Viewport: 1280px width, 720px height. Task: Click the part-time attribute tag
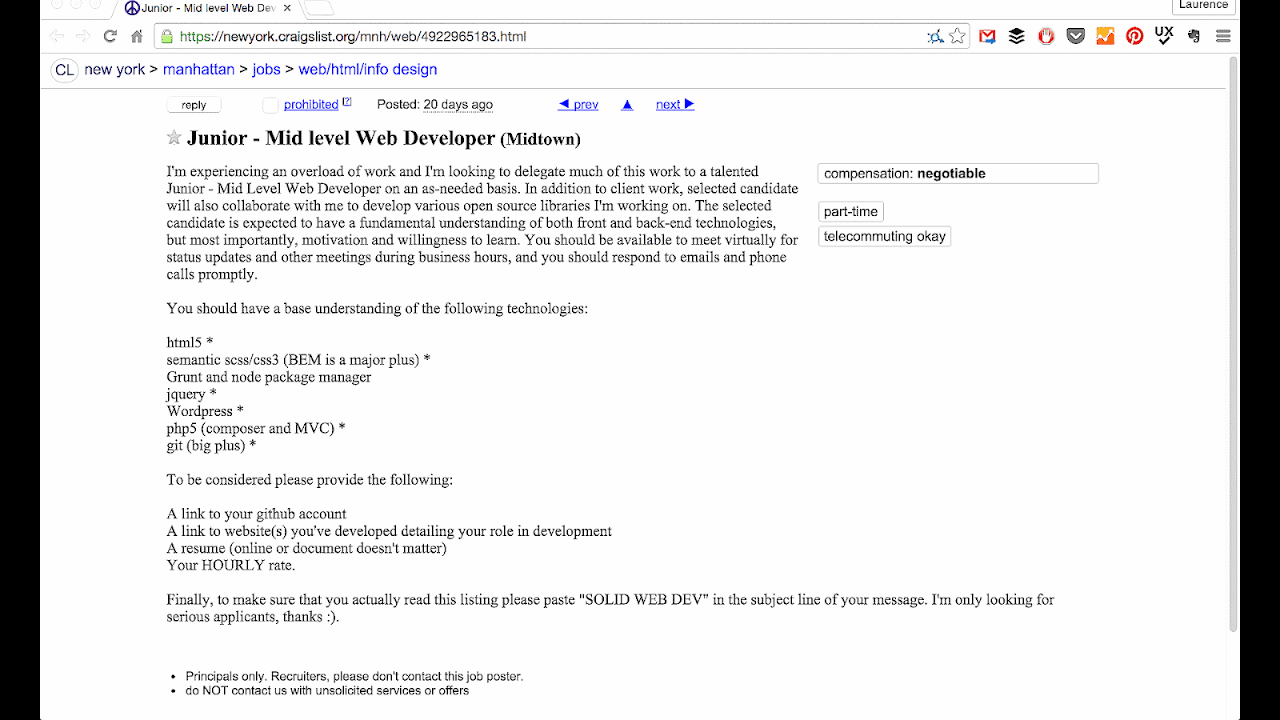(x=851, y=211)
